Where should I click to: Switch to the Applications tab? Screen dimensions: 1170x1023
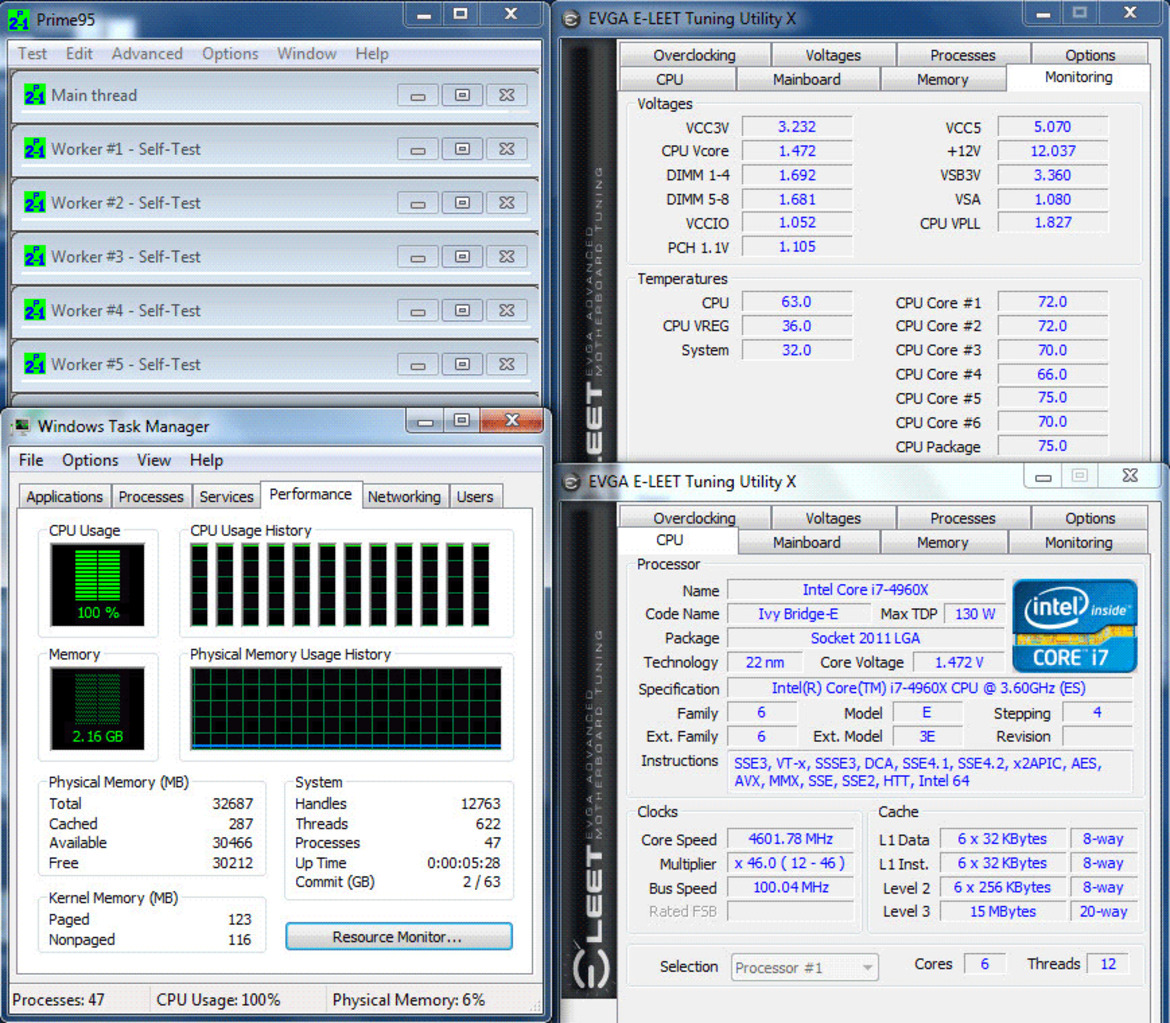coord(64,497)
